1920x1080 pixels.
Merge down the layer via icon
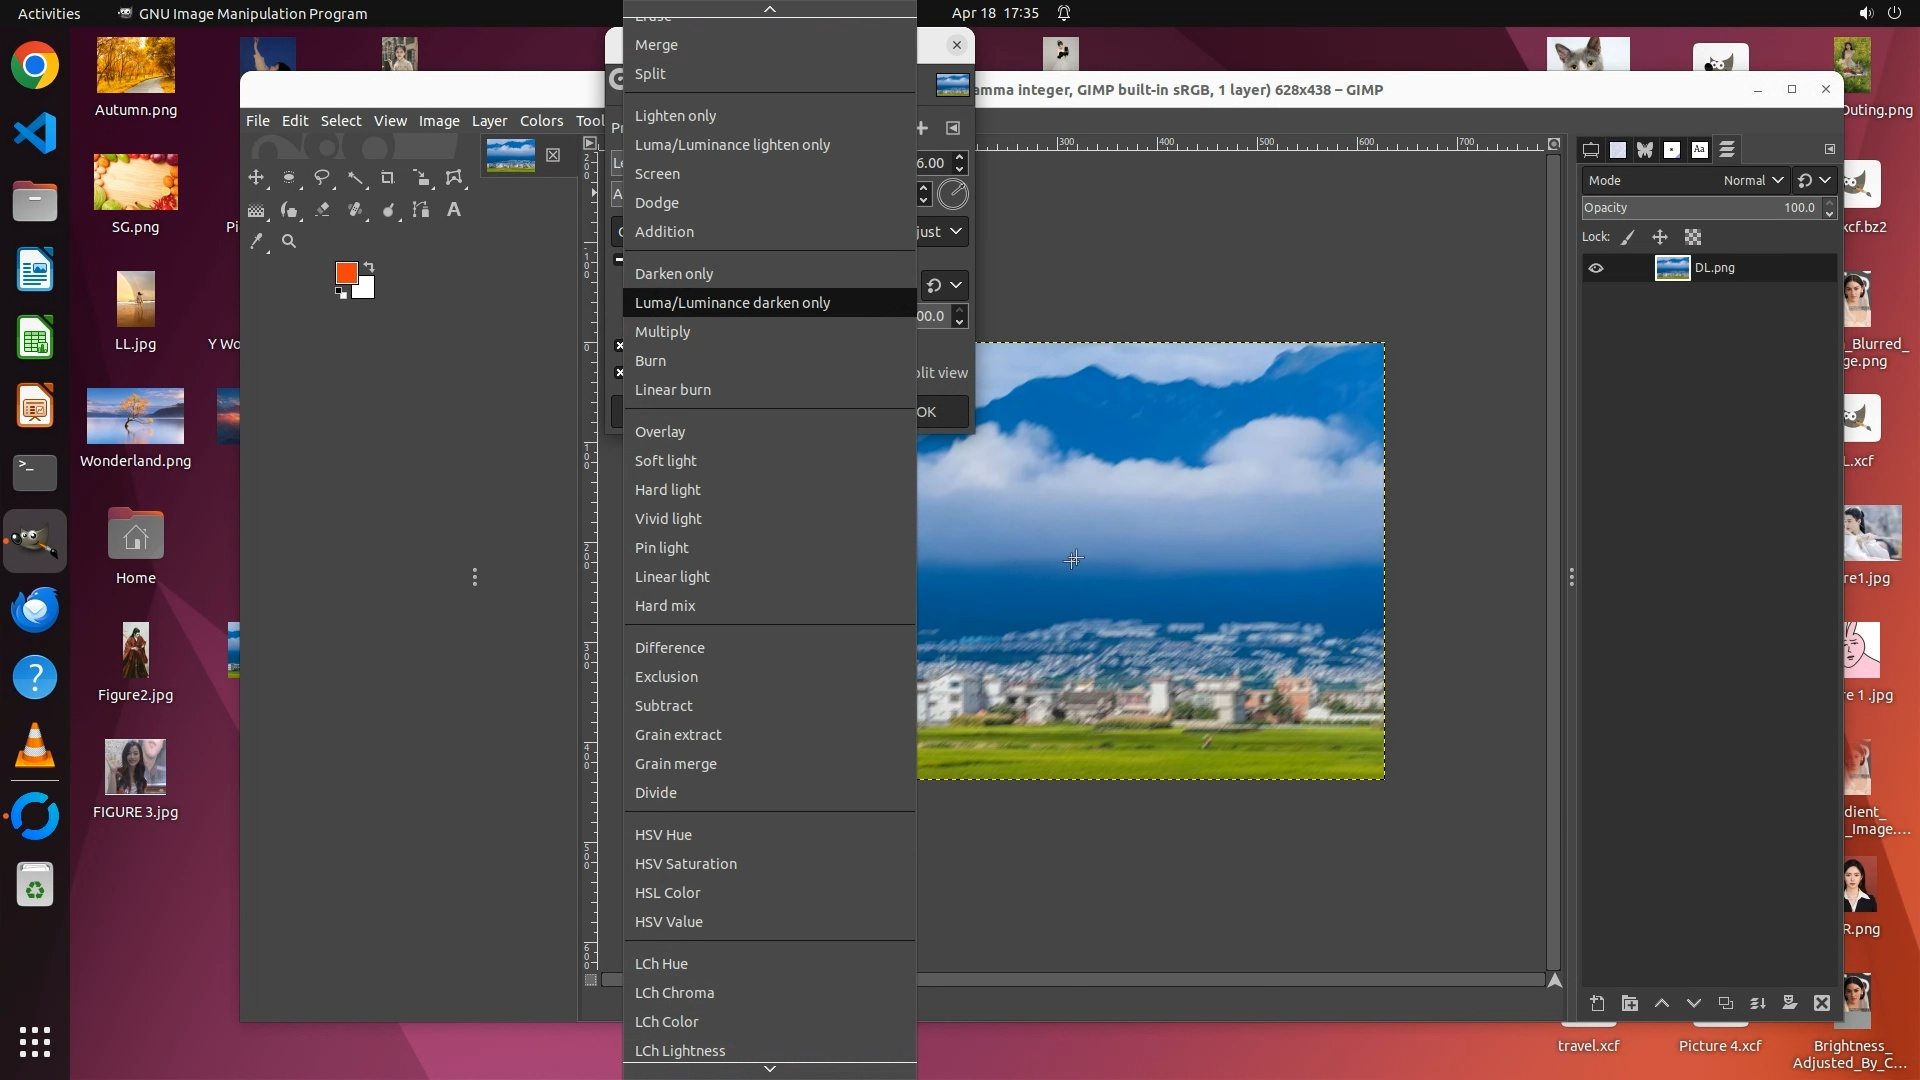pos(1758,1003)
